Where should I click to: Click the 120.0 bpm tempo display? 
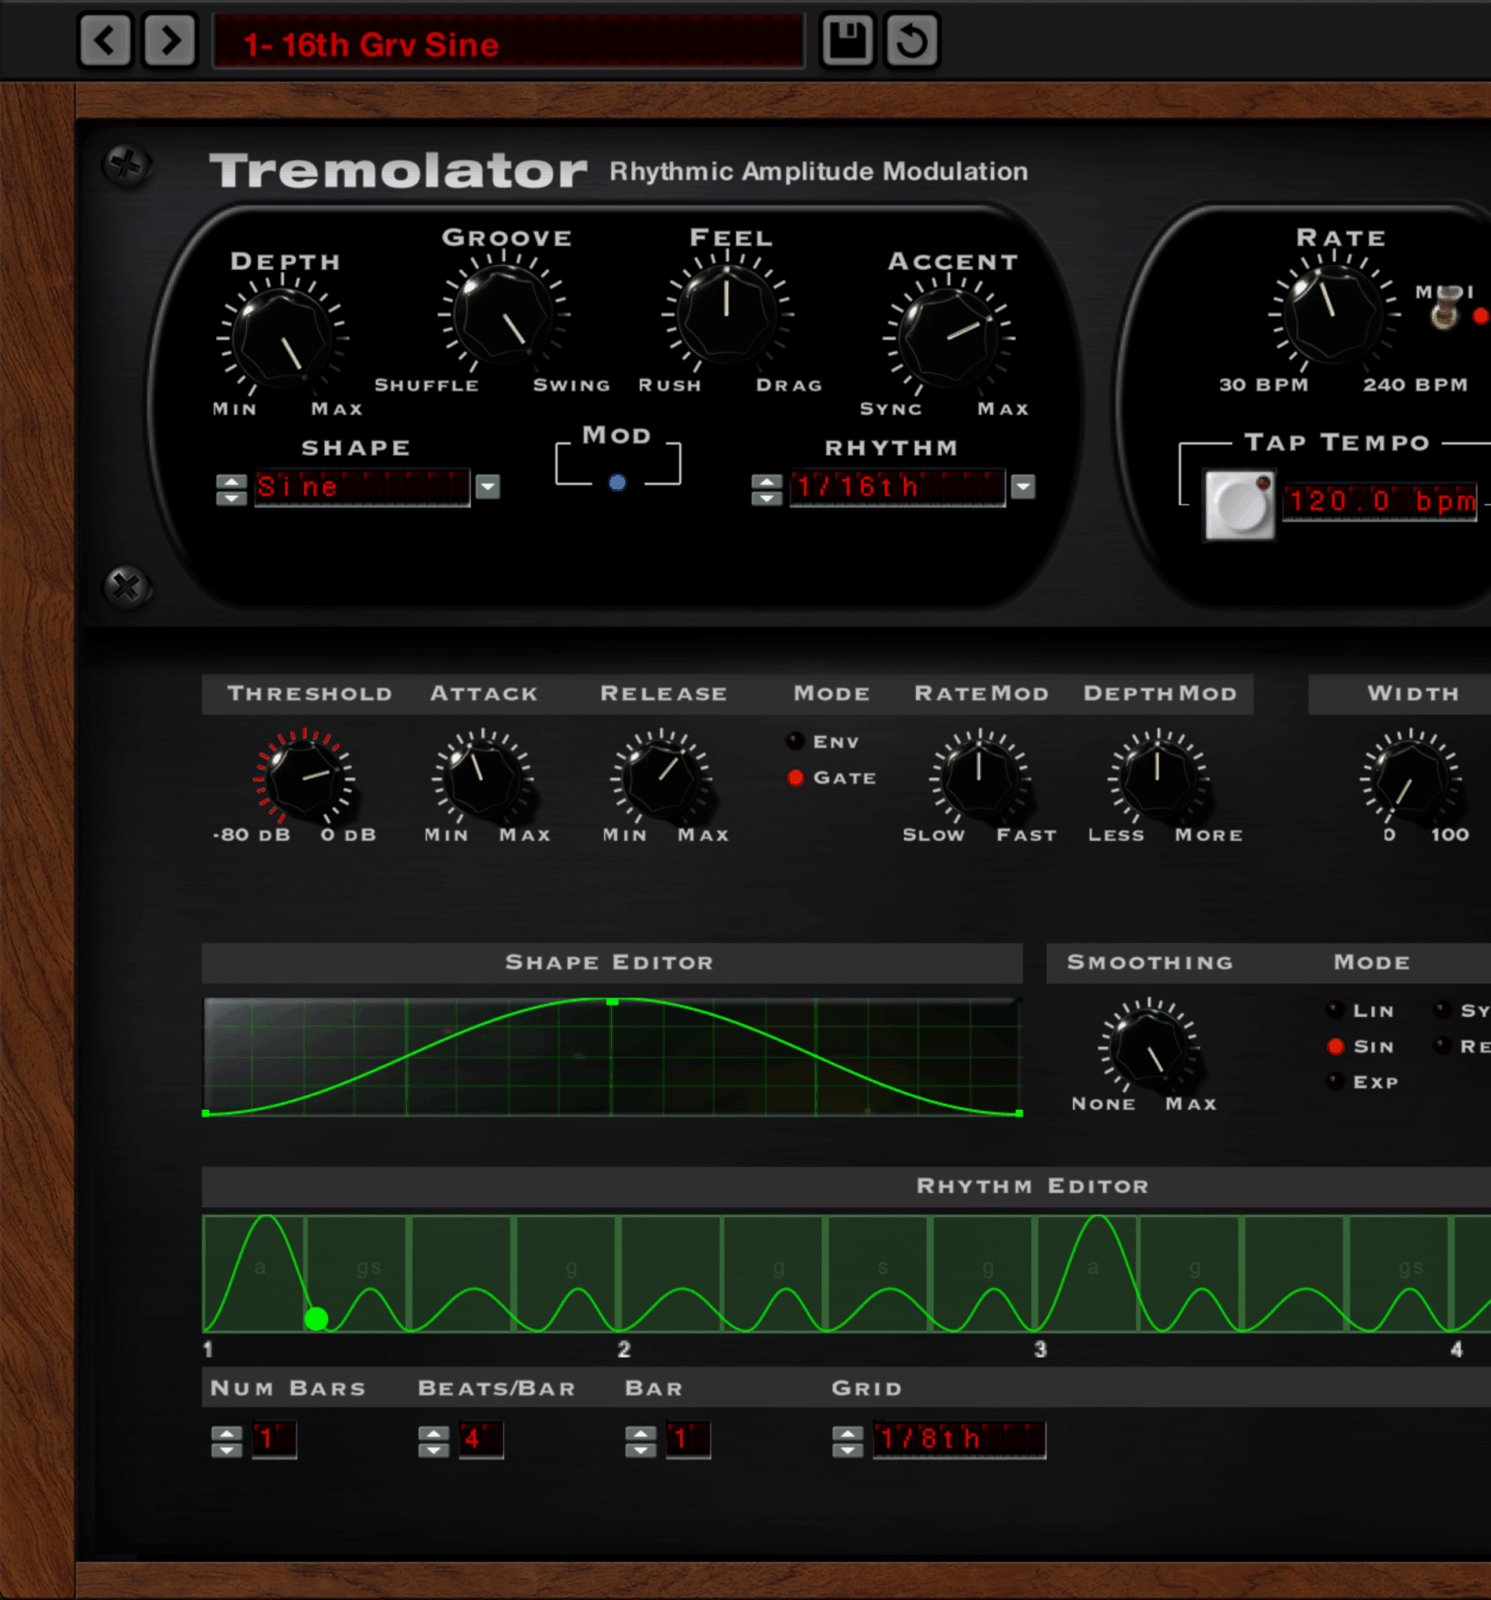1380,501
